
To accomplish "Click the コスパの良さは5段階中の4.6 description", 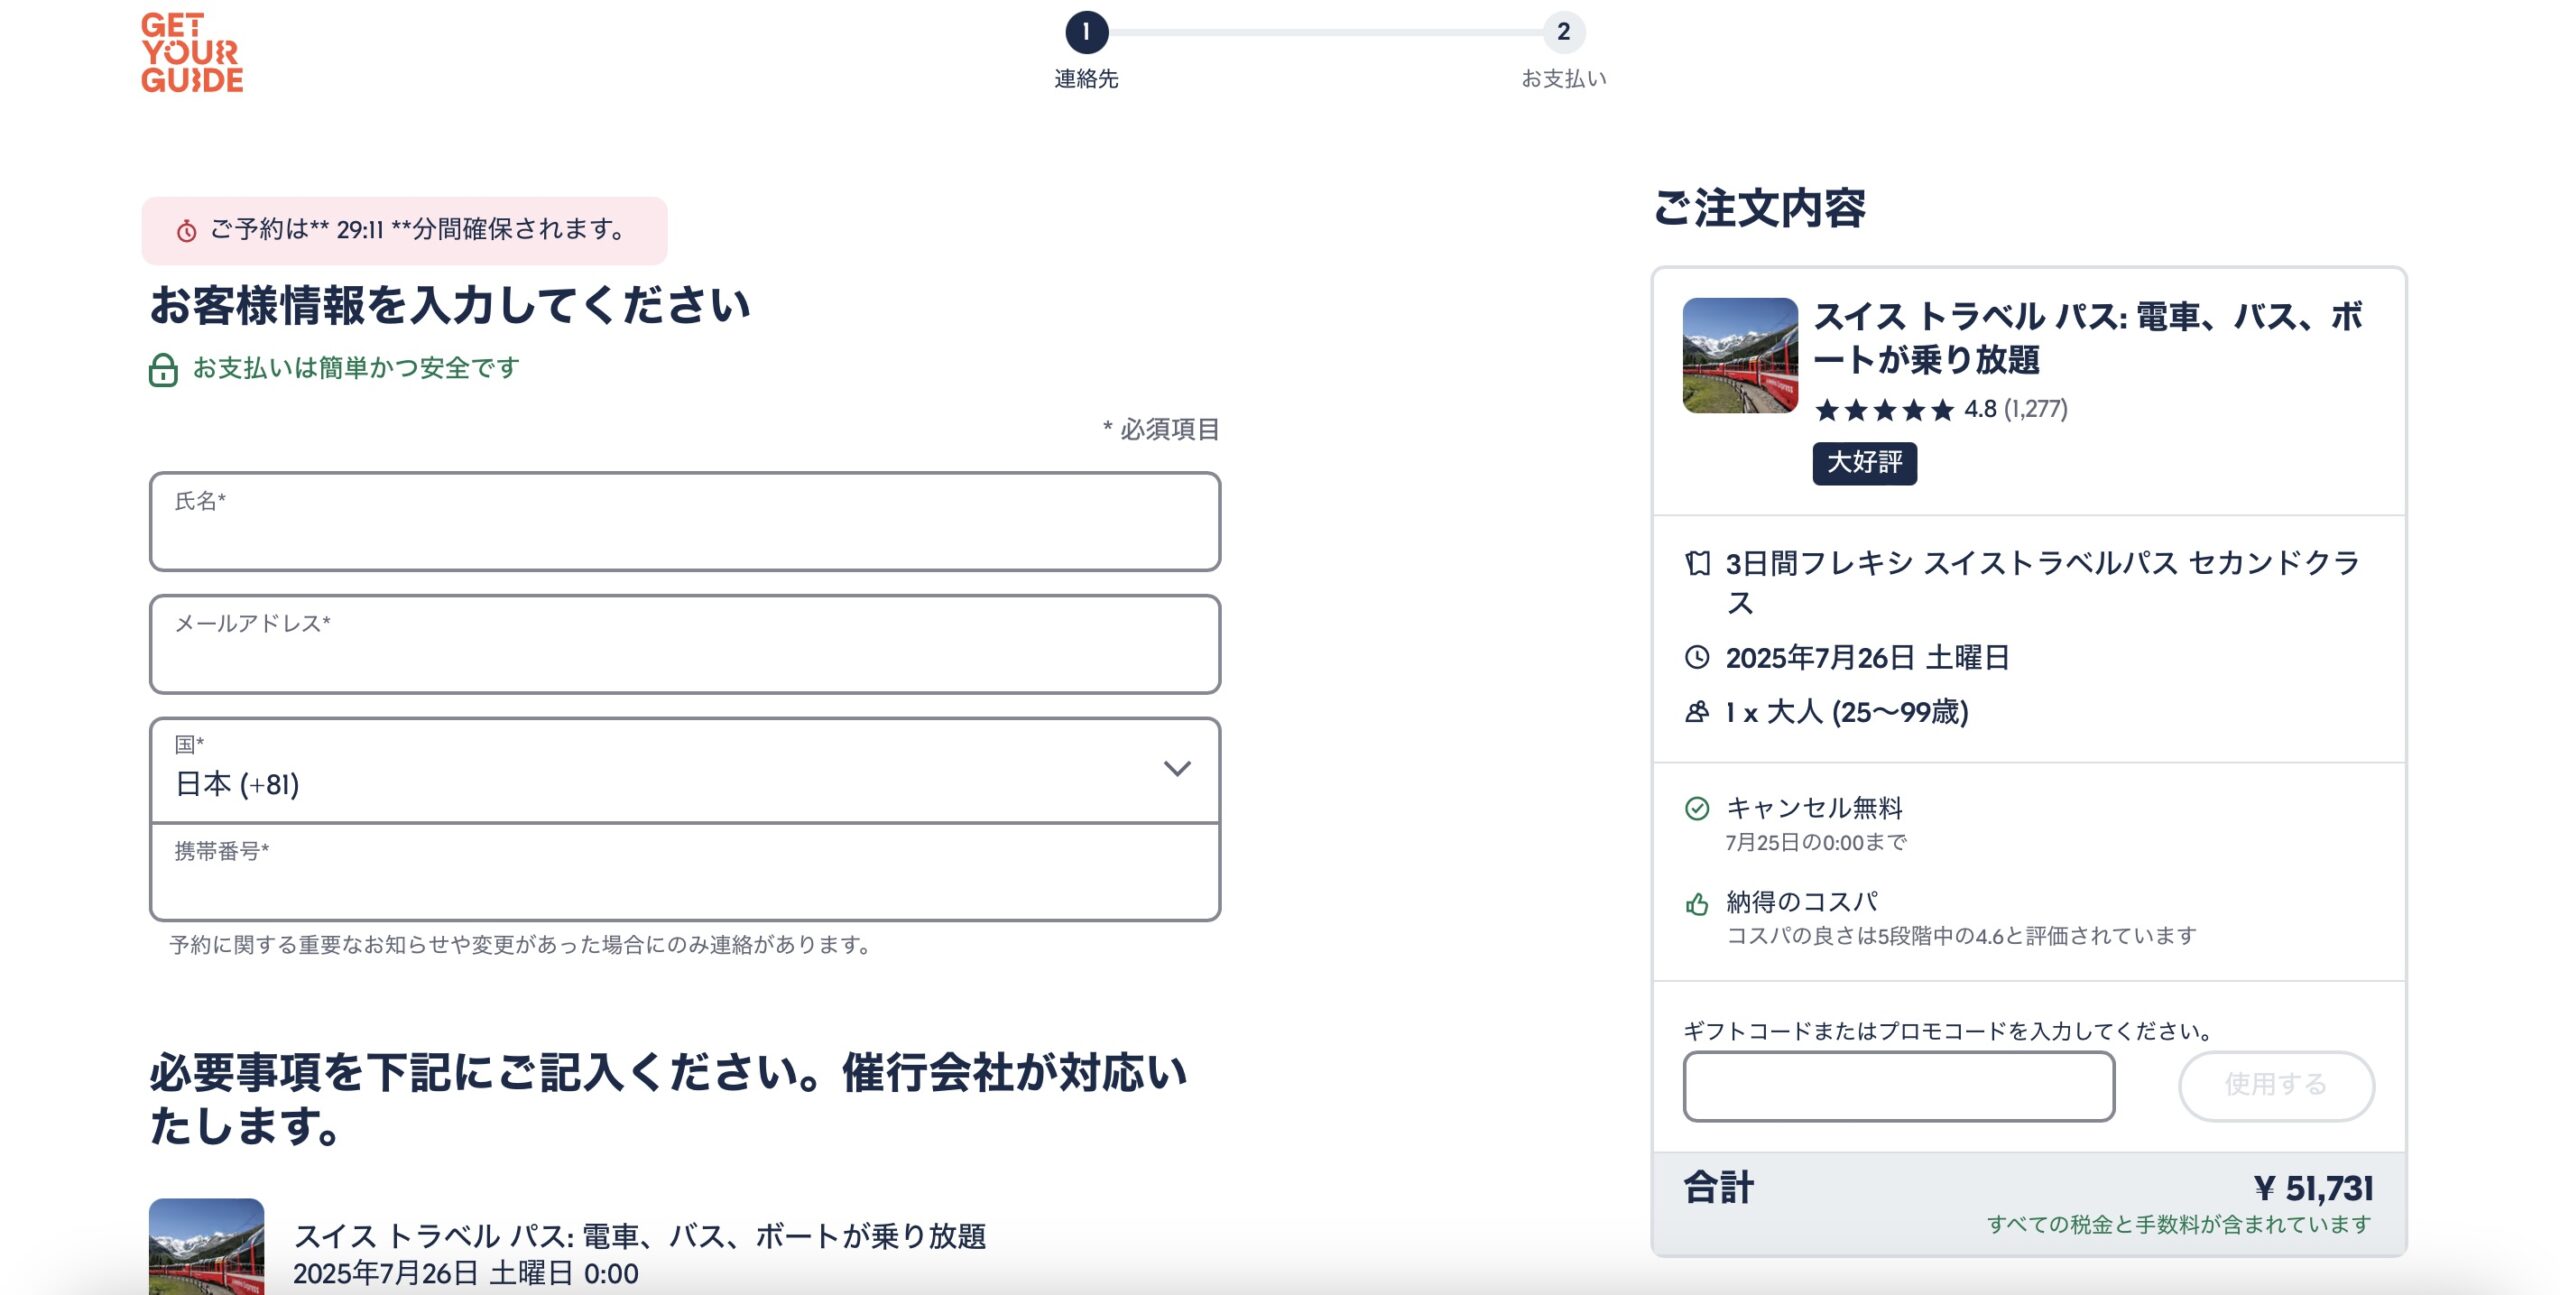I will pos(1962,936).
